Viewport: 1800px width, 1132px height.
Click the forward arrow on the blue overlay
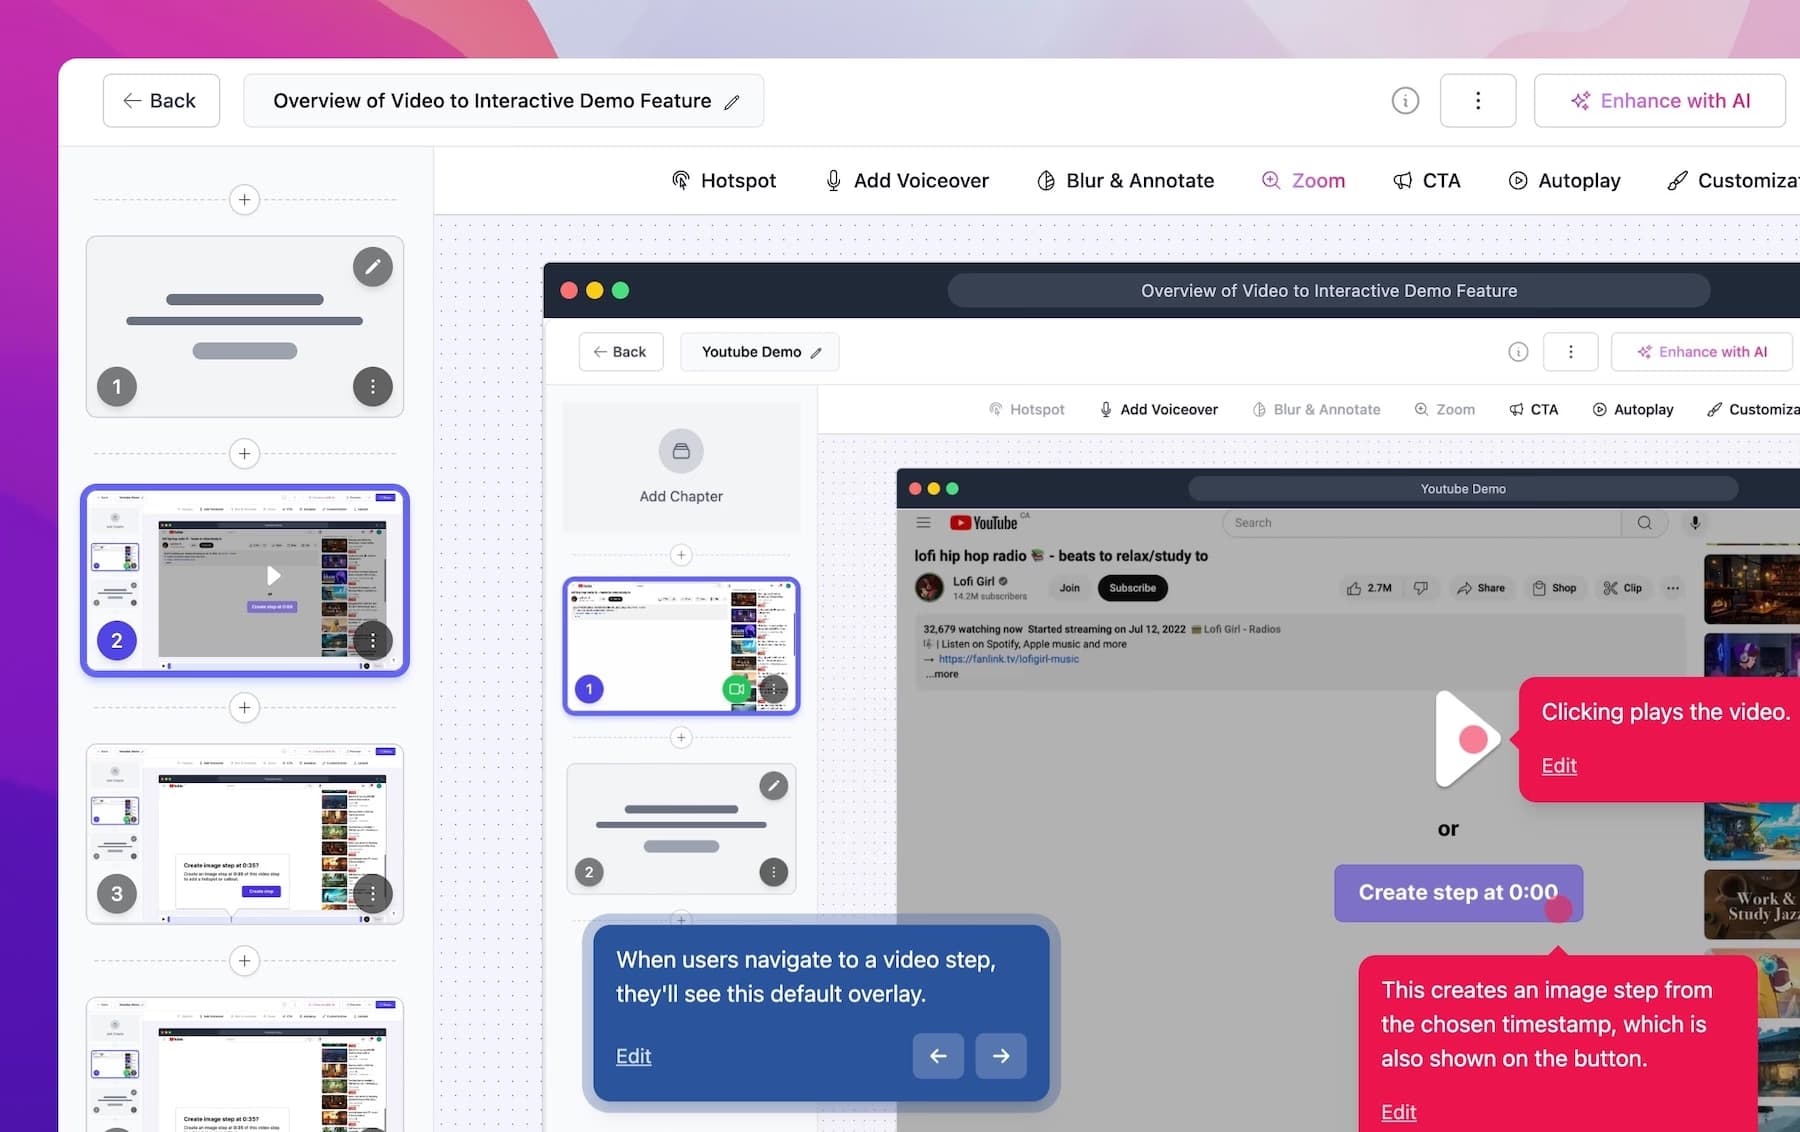point(1000,1056)
